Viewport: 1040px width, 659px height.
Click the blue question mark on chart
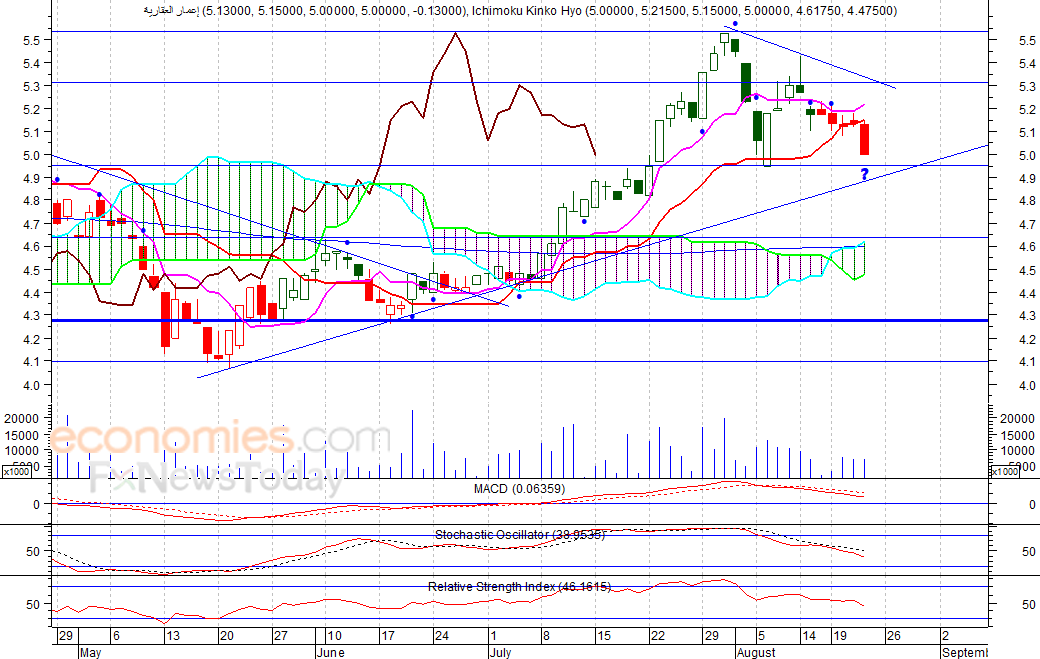tap(864, 174)
